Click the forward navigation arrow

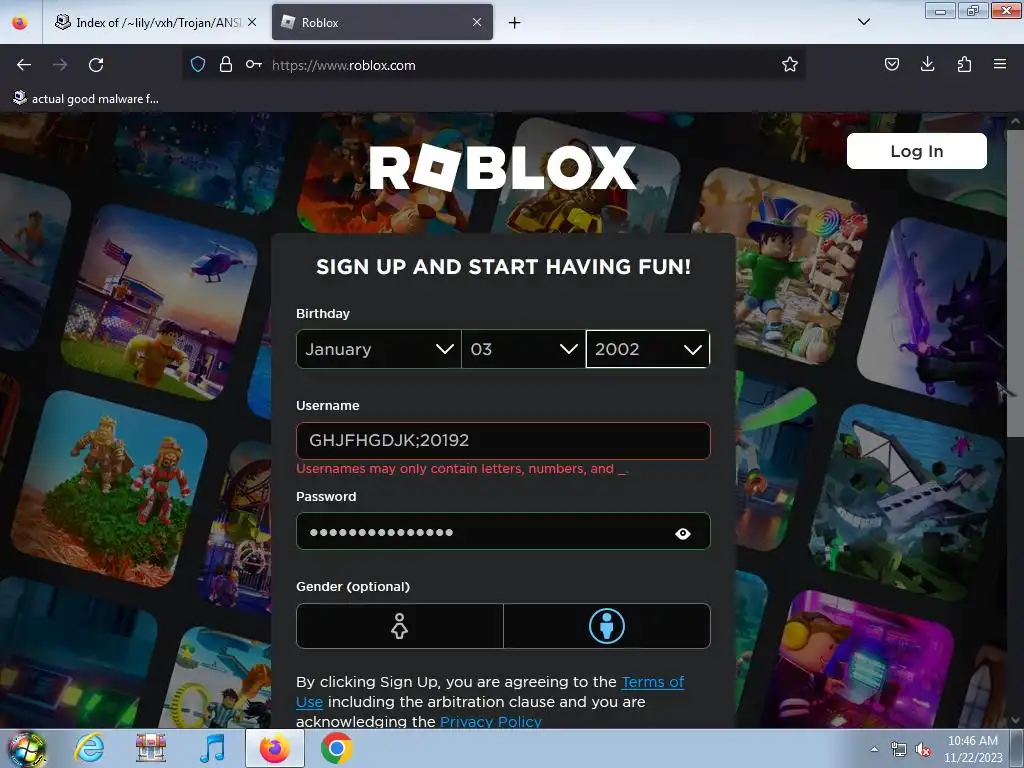(60, 65)
